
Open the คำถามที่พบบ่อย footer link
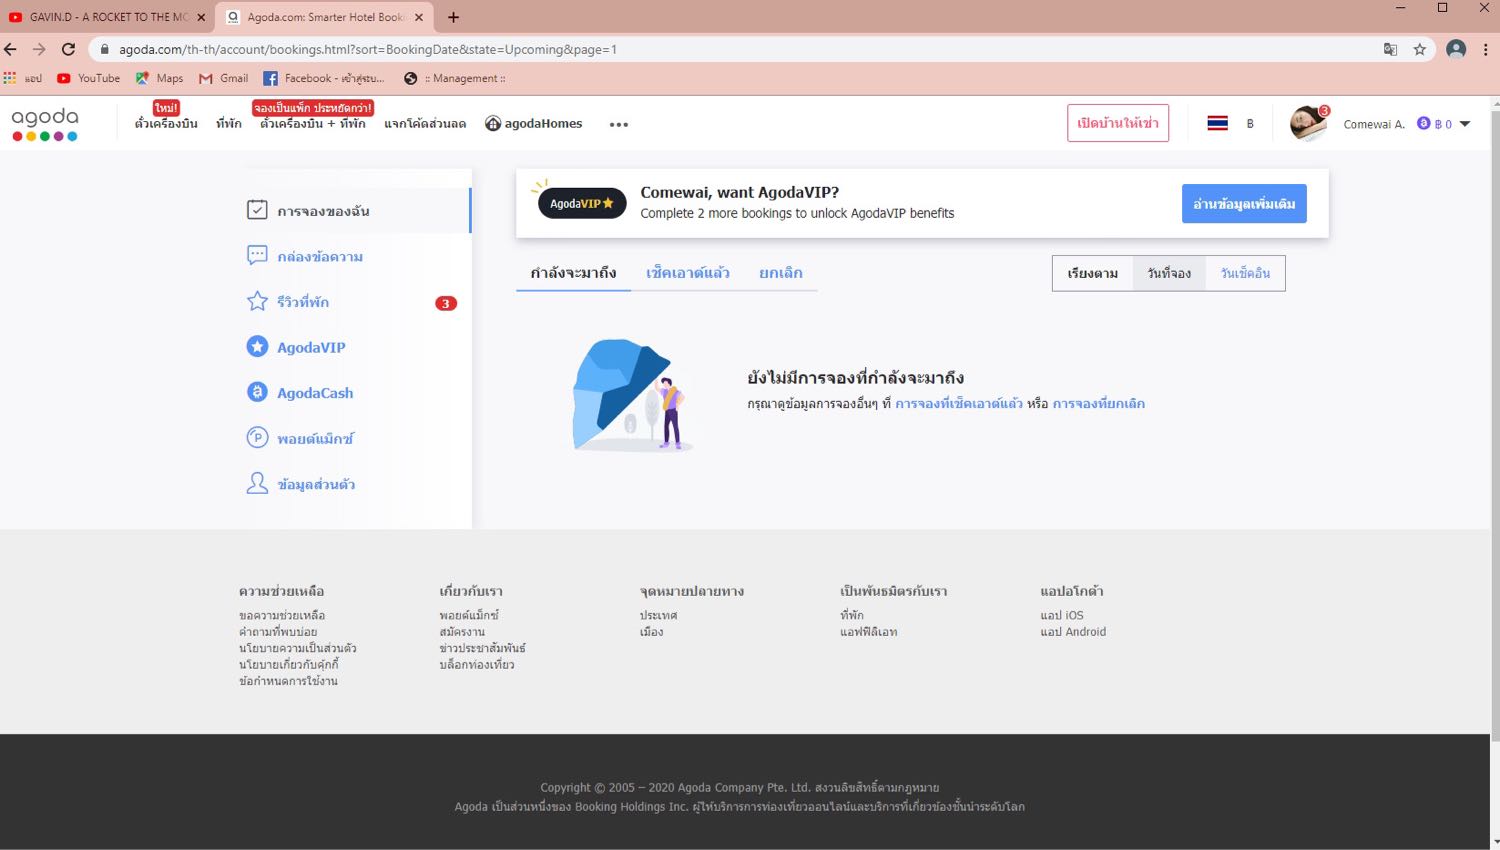coord(278,632)
